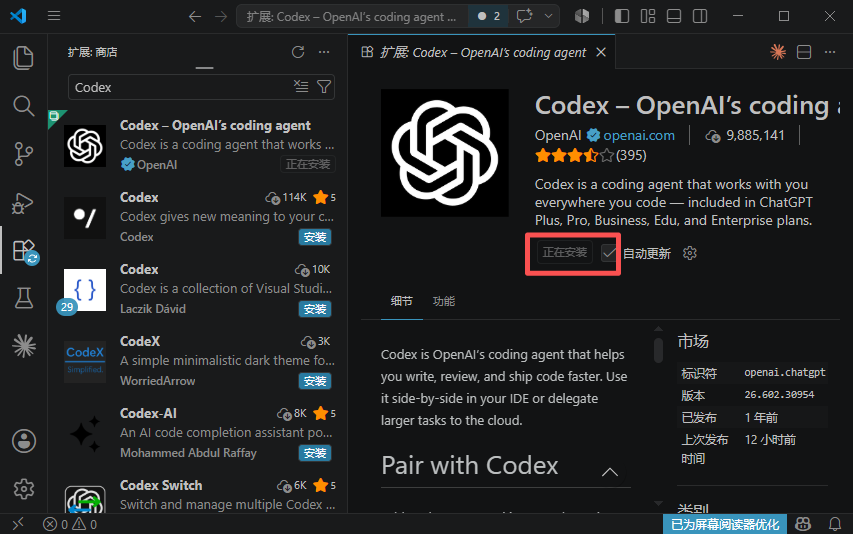853x534 pixels.
Task: Open the openai.com publisher link
Action: click(639, 135)
